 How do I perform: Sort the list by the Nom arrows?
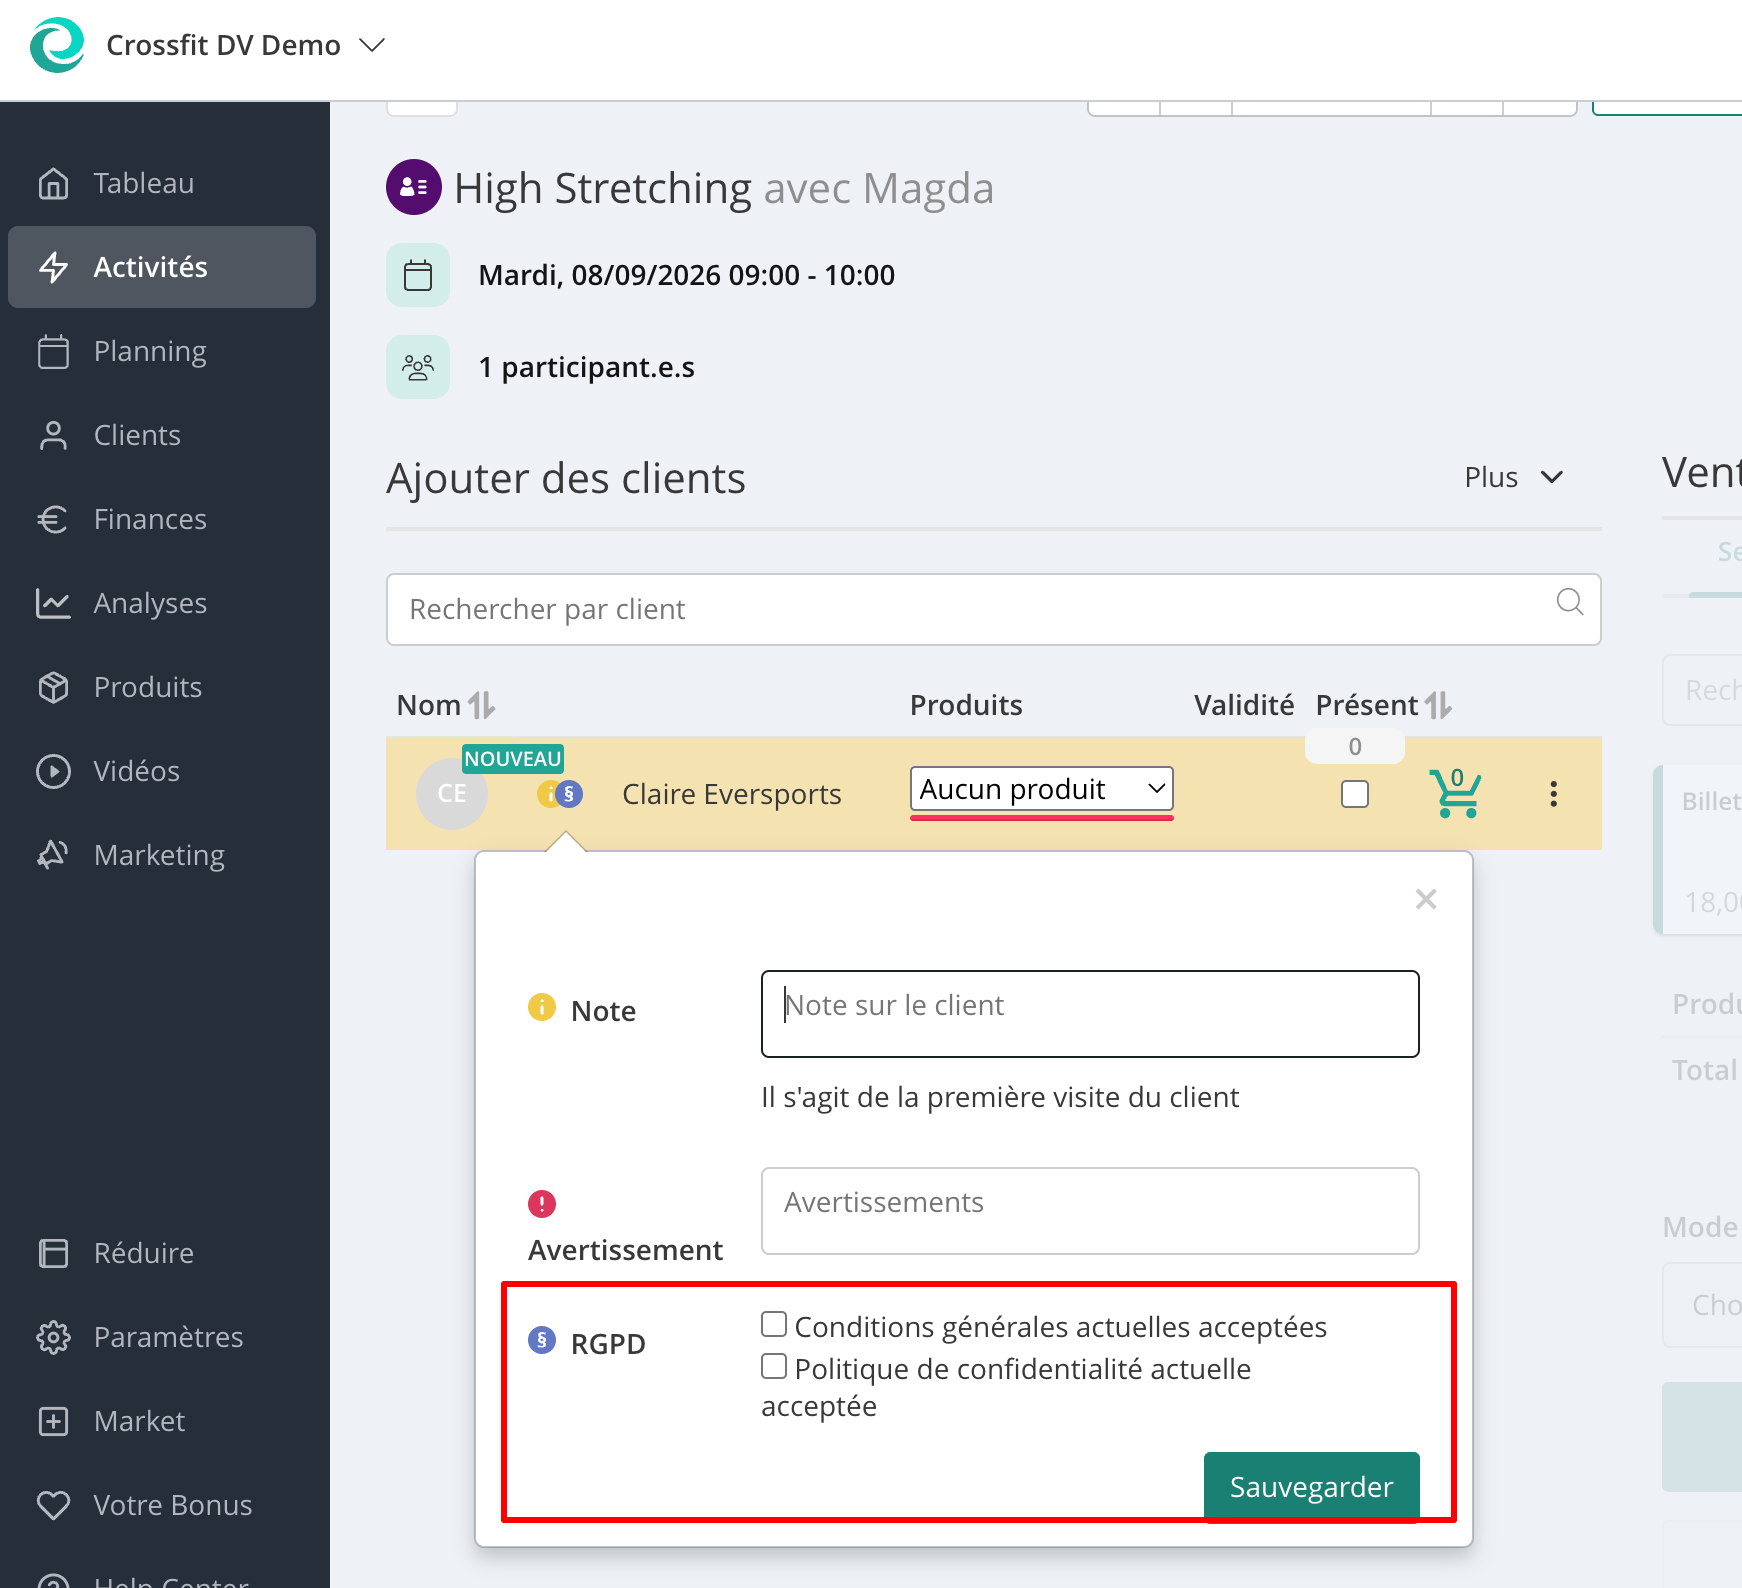pyautogui.click(x=481, y=705)
